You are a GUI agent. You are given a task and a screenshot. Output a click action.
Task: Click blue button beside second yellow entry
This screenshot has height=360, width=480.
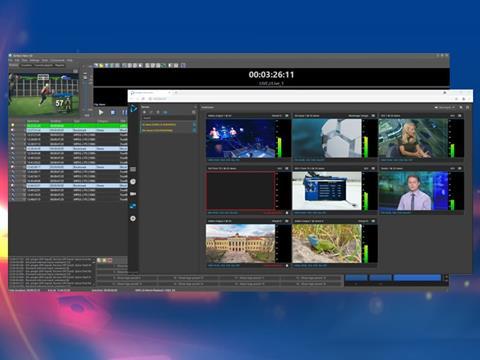click(x=194, y=130)
